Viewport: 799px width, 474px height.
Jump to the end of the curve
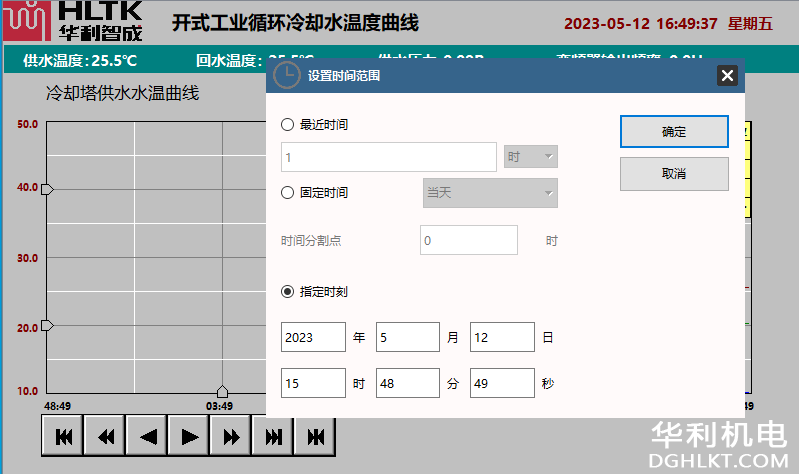(x=273, y=436)
